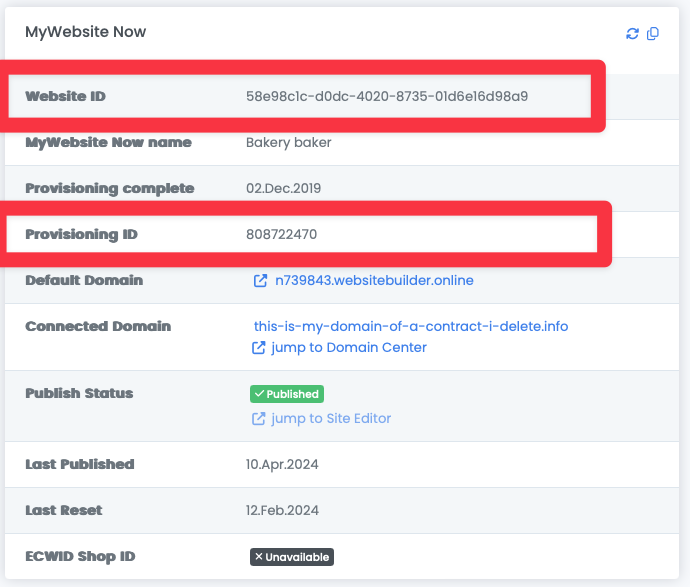Select the Website ID value text
The height and width of the screenshot is (587, 690).
(x=387, y=97)
